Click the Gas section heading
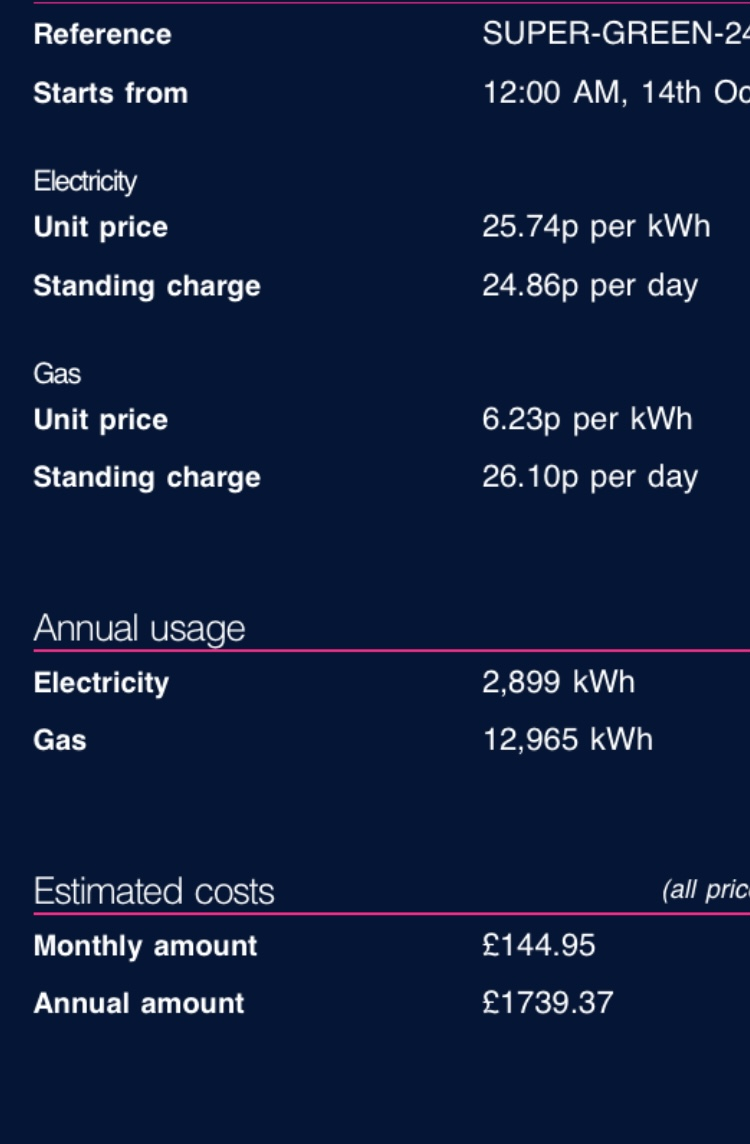This screenshot has height=1144, width=750. pos(57,374)
